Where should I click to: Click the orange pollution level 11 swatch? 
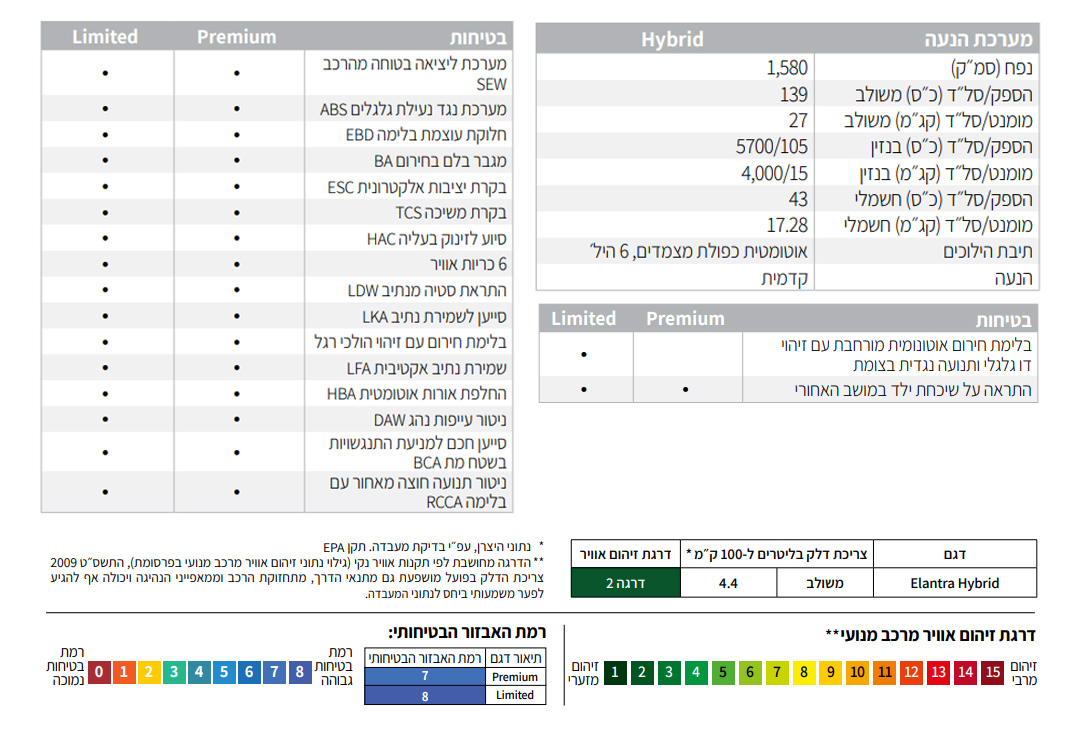[884, 672]
